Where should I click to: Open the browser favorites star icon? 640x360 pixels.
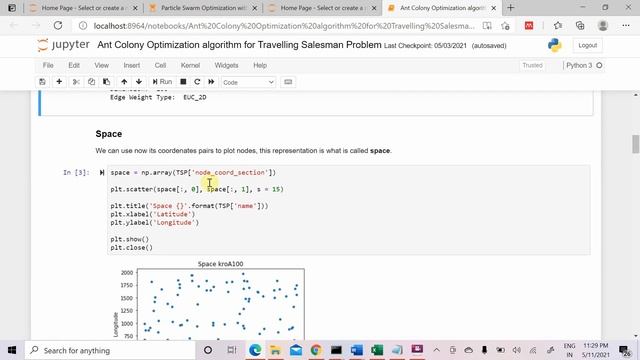(x=558, y=26)
